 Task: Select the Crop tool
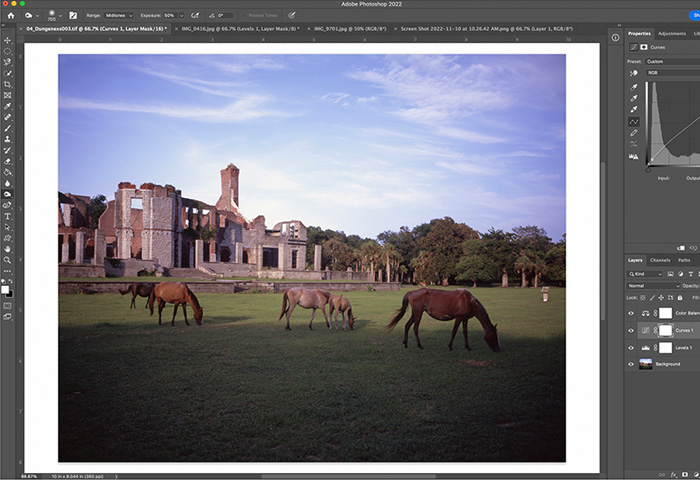tap(8, 84)
